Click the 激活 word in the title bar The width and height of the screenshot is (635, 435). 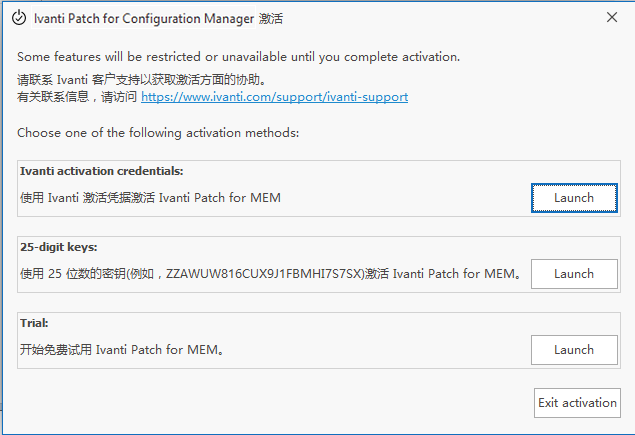(271, 19)
